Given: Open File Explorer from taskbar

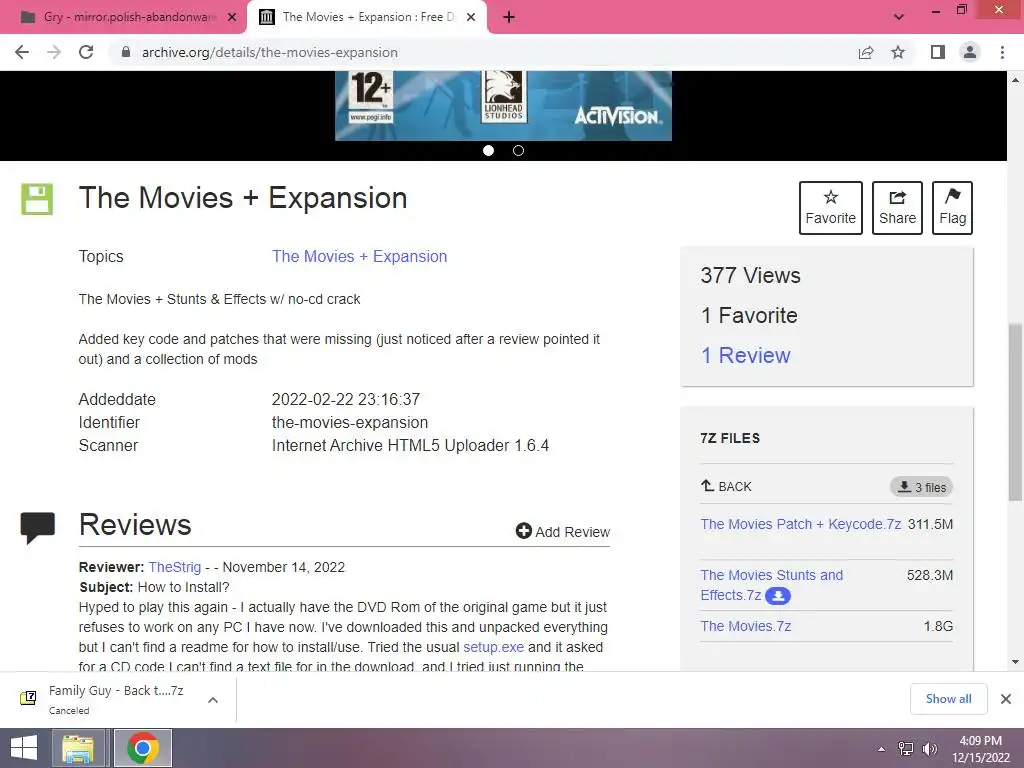Looking at the screenshot, I should (x=78, y=748).
